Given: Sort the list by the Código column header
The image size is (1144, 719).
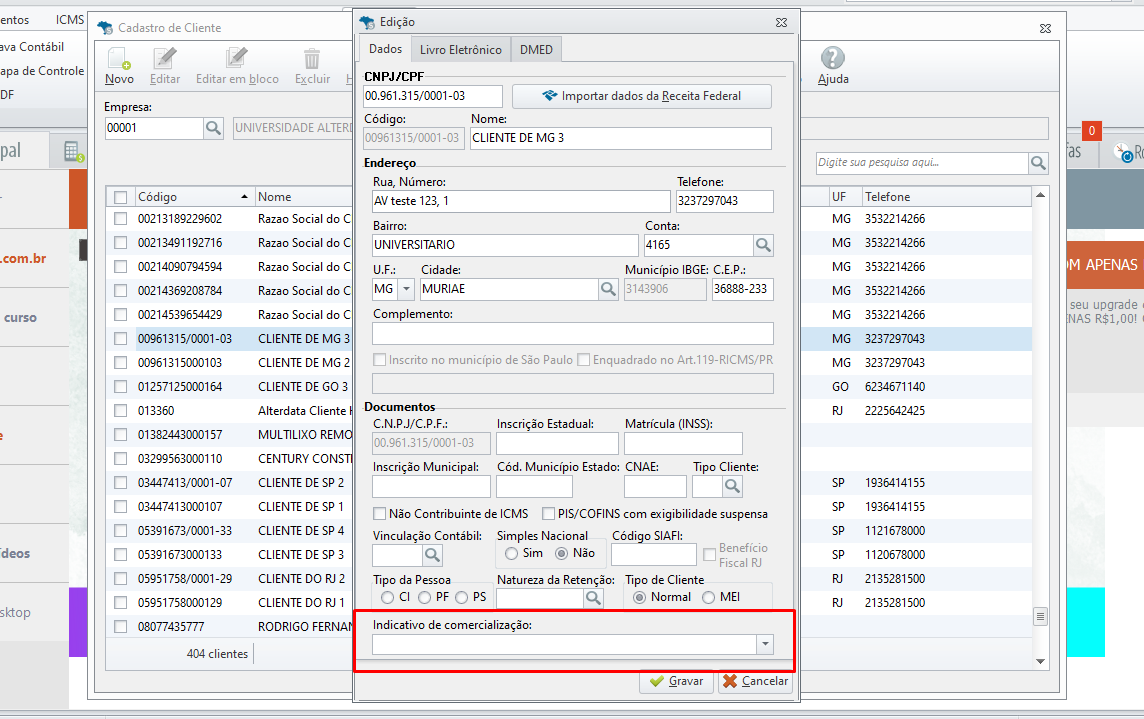Looking at the screenshot, I should click(x=190, y=197).
